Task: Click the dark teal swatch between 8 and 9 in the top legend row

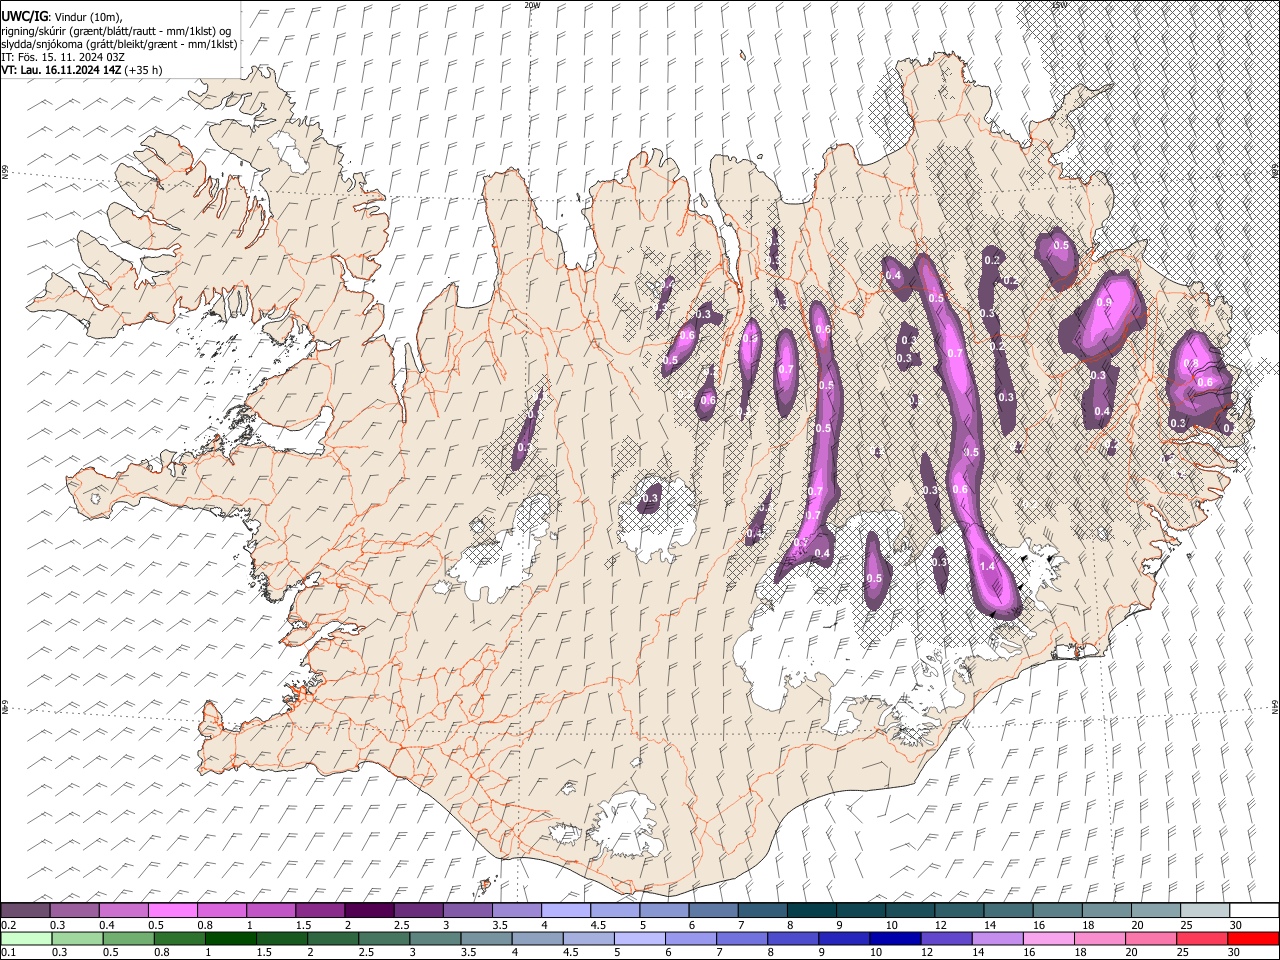Action: coord(812,910)
